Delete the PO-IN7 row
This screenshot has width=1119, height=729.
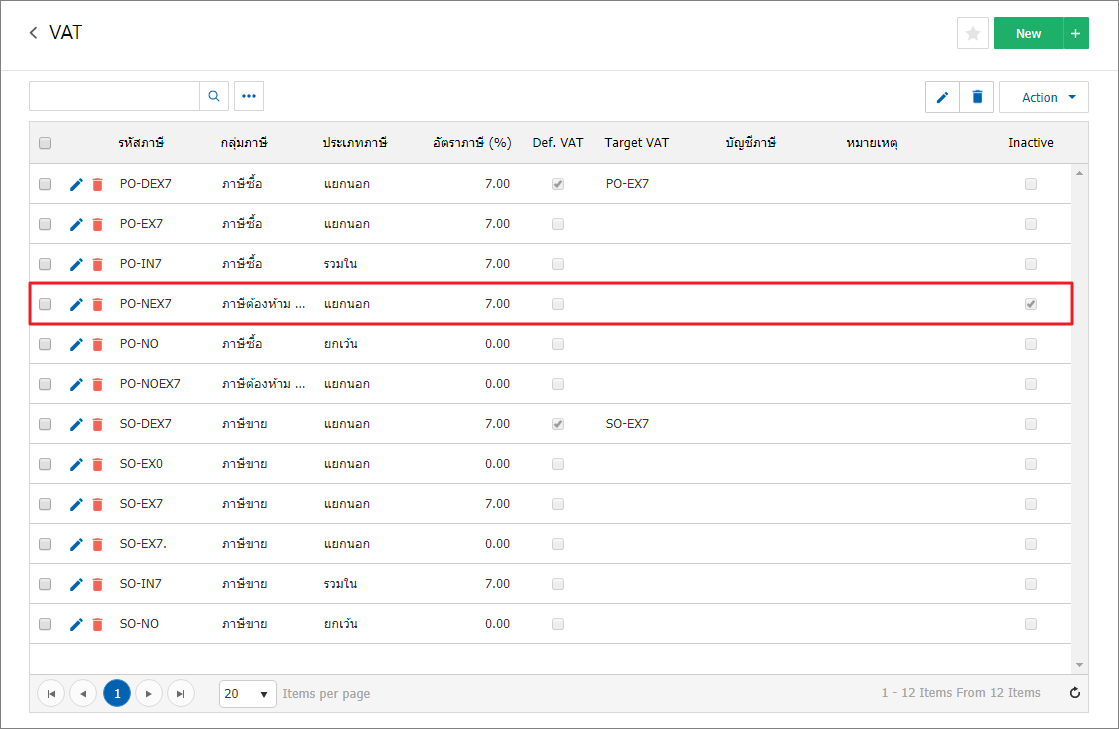98,265
